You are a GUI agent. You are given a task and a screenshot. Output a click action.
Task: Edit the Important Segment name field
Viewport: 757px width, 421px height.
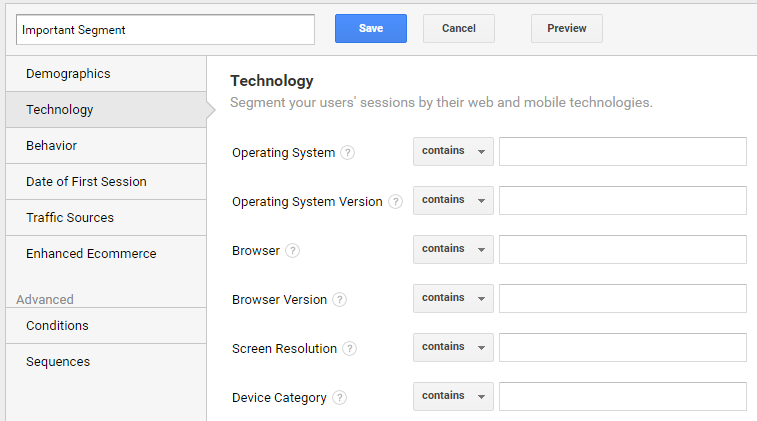click(166, 29)
